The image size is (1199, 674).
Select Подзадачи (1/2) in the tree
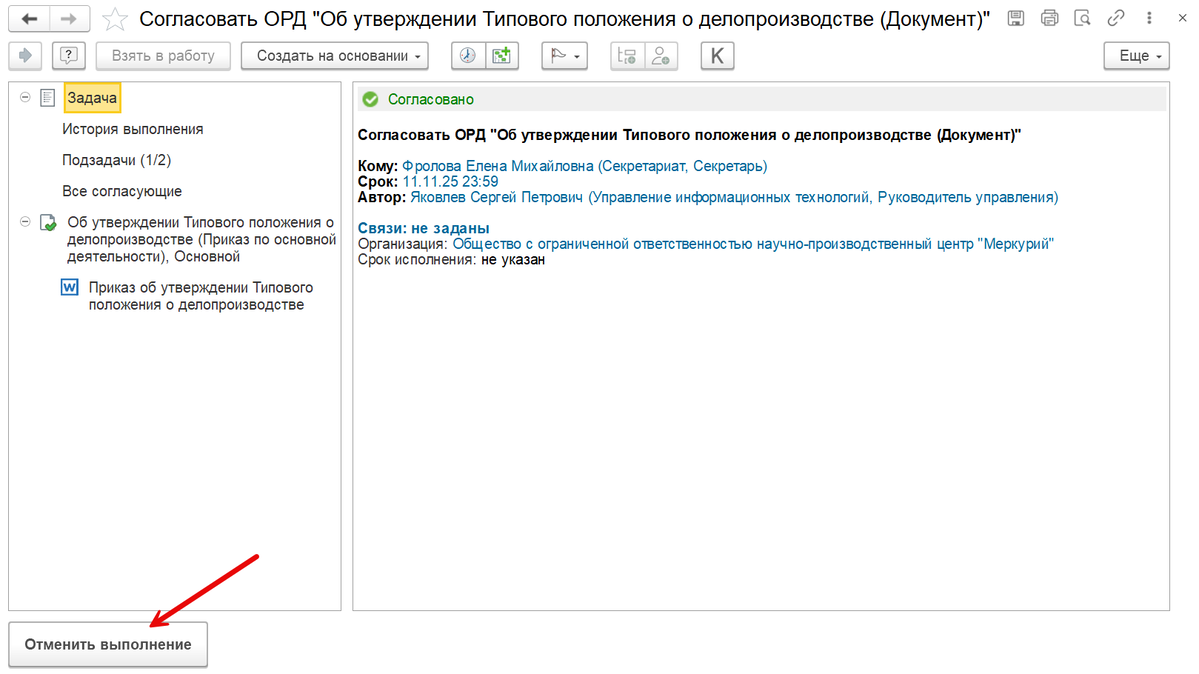116,160
